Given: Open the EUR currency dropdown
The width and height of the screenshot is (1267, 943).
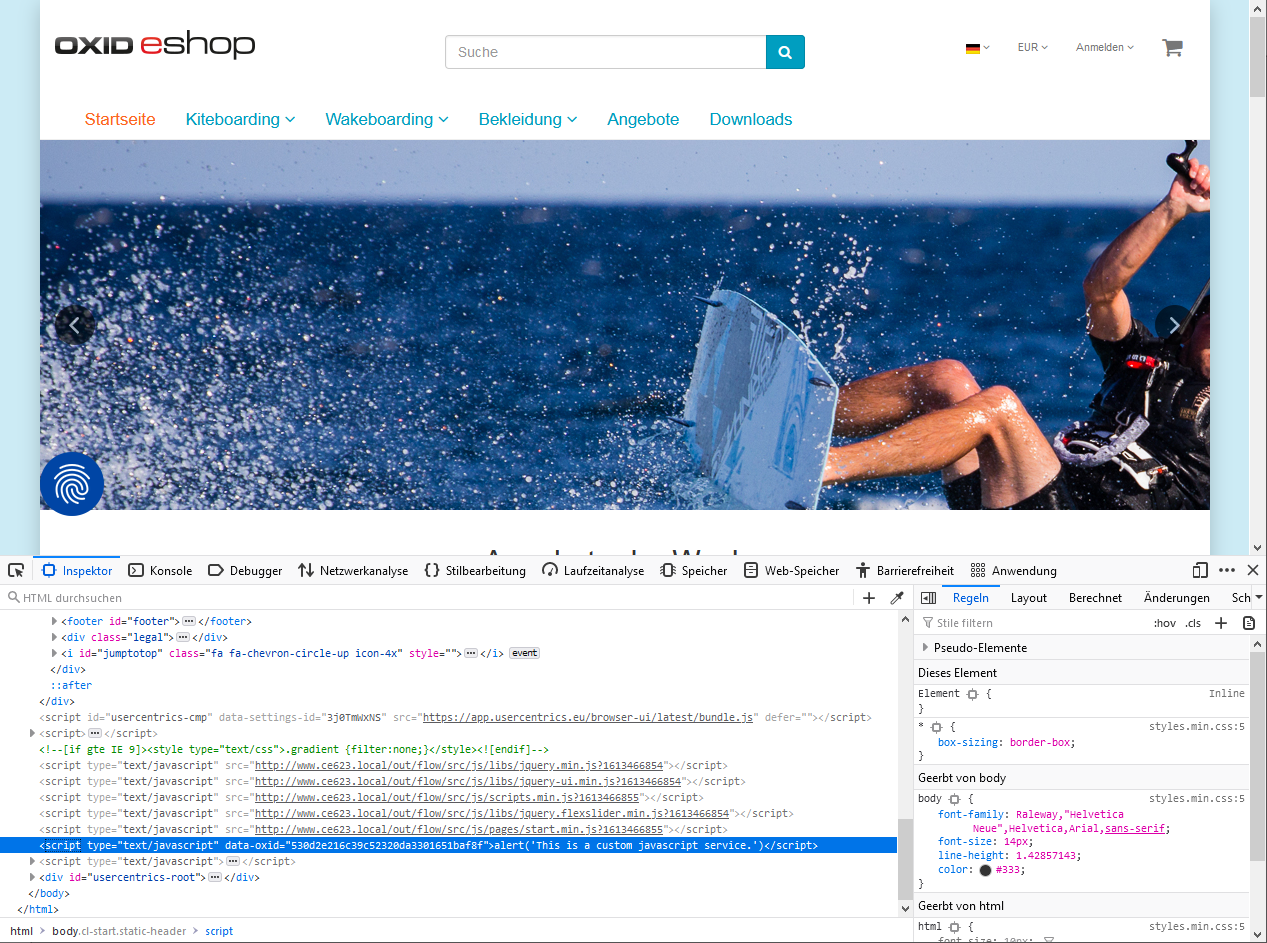Looking at the screenshot, I should pyautogui.click(x=1032, y=47).
